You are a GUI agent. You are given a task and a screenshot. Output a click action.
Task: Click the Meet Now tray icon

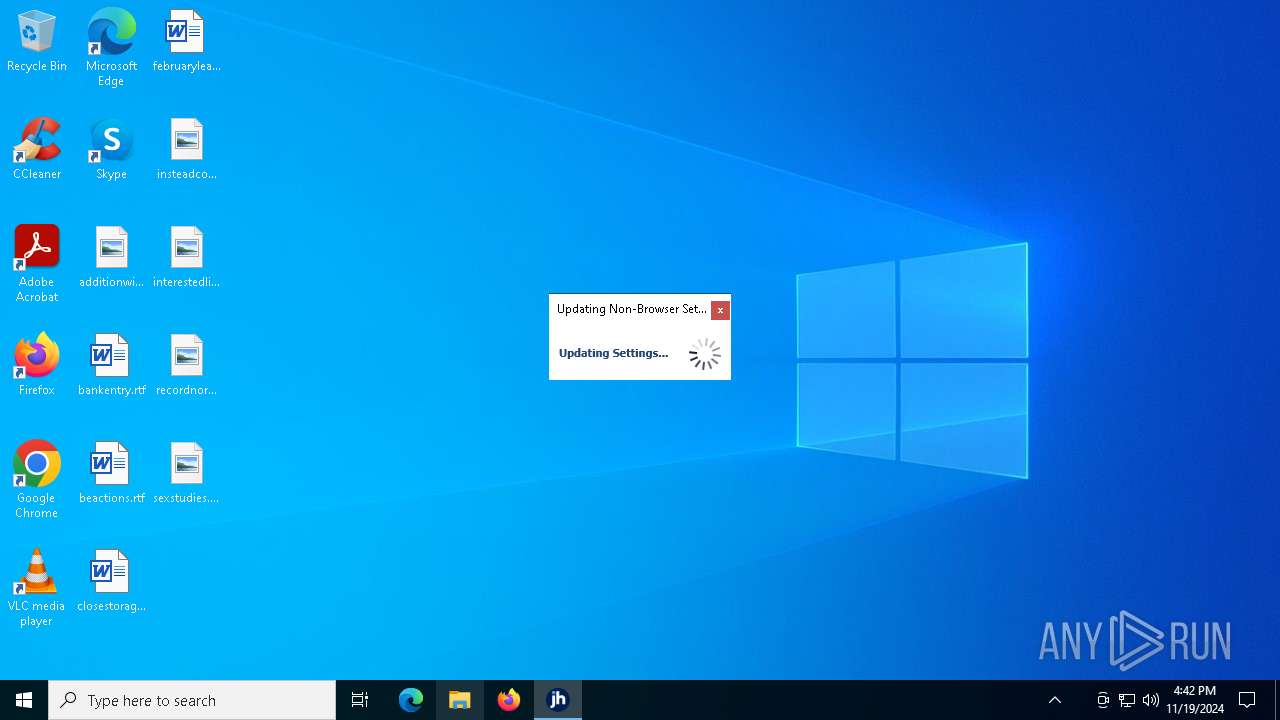click(1103, 700)
